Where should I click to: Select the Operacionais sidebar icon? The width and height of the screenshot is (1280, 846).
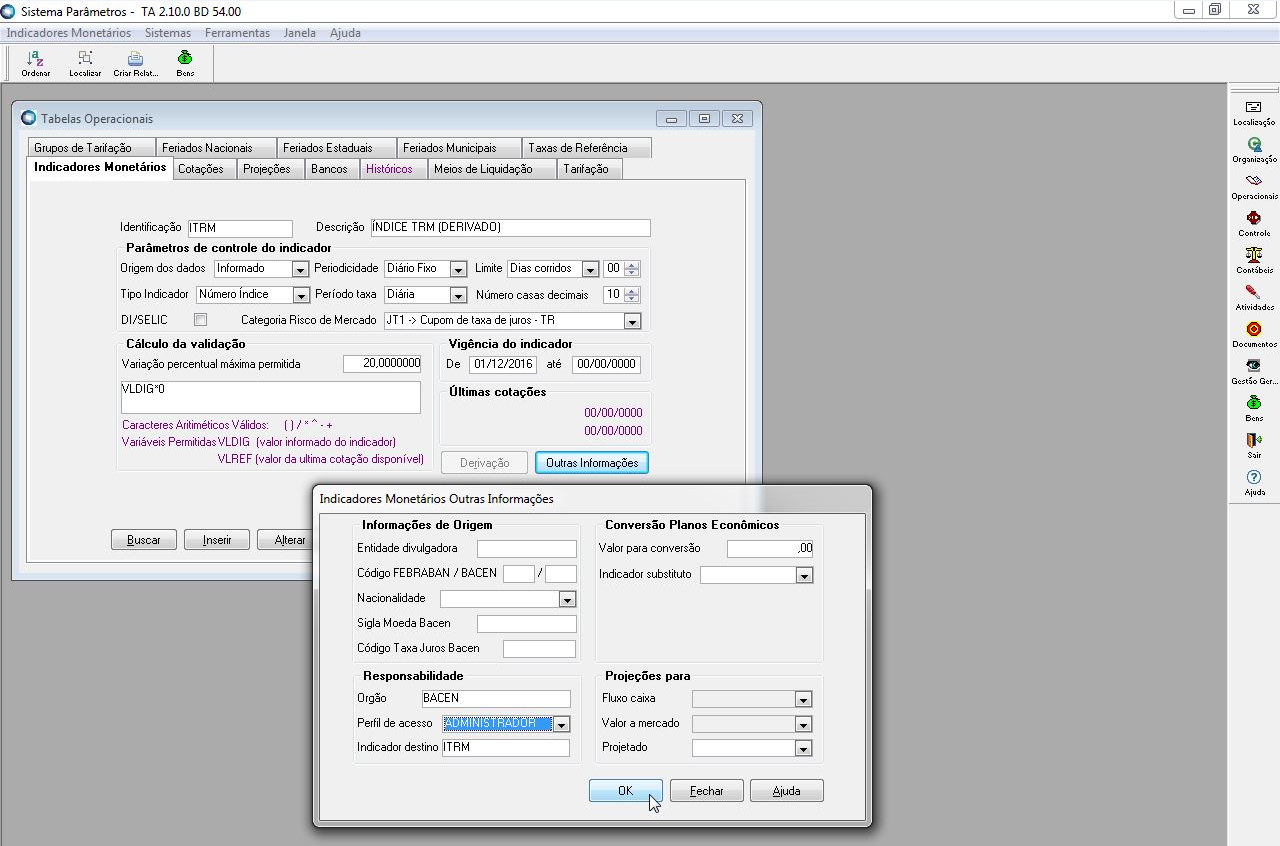(x=1254, y=187)
